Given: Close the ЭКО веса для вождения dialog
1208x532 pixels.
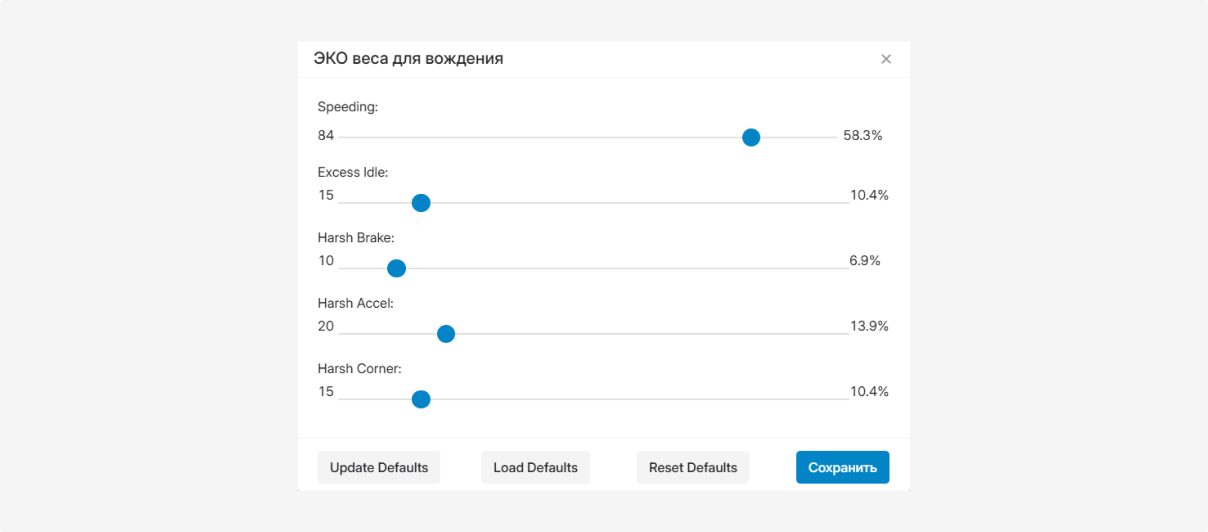Looking at the screenshot, I should click(885, 59).
